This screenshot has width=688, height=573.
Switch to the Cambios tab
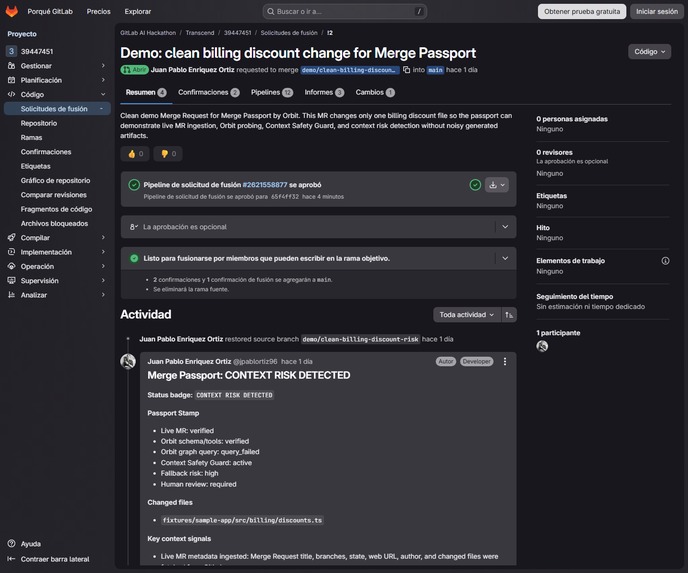click(x=375, y=93)
